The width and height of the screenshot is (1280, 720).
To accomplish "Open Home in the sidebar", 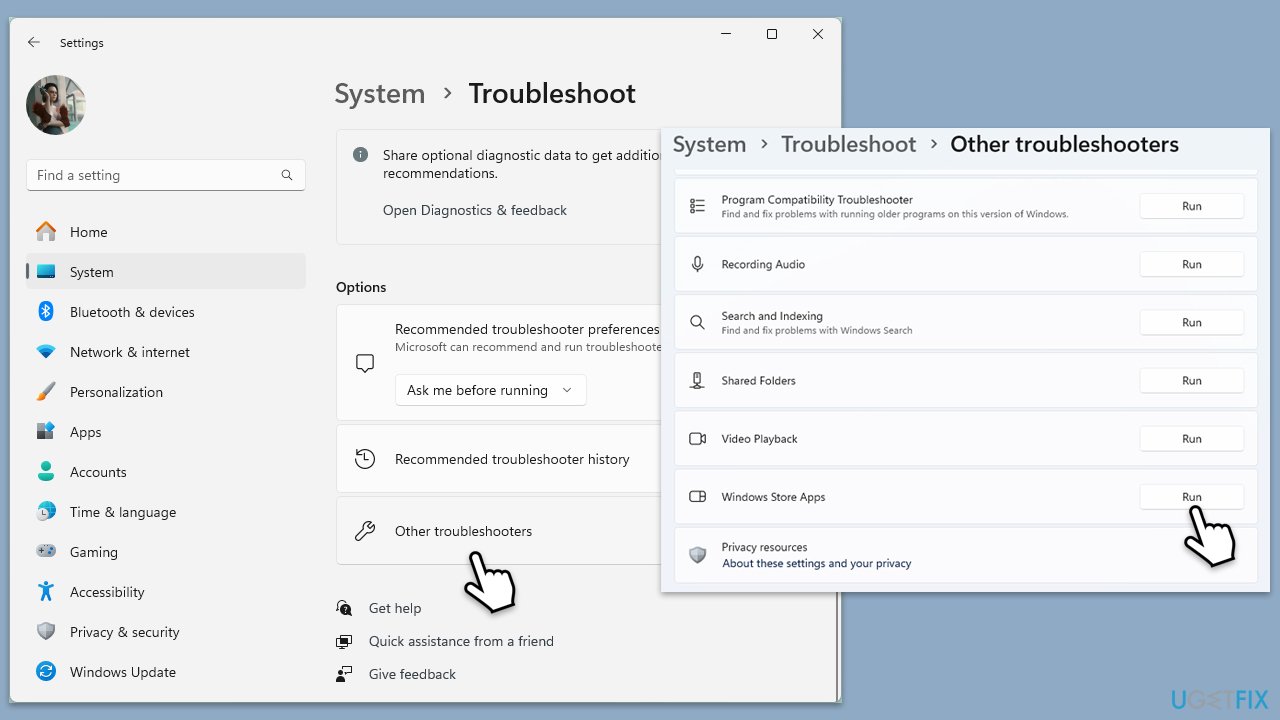I will [x=88, y=232].
